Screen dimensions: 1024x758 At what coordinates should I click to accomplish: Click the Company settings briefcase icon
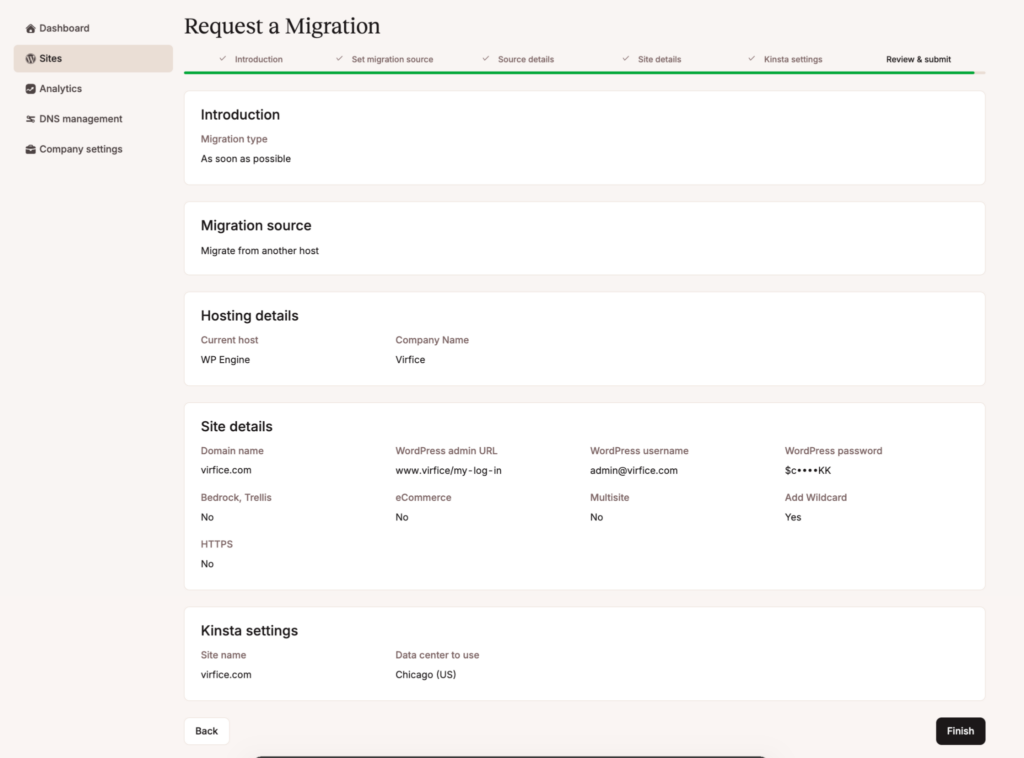(x=29, y=148)
